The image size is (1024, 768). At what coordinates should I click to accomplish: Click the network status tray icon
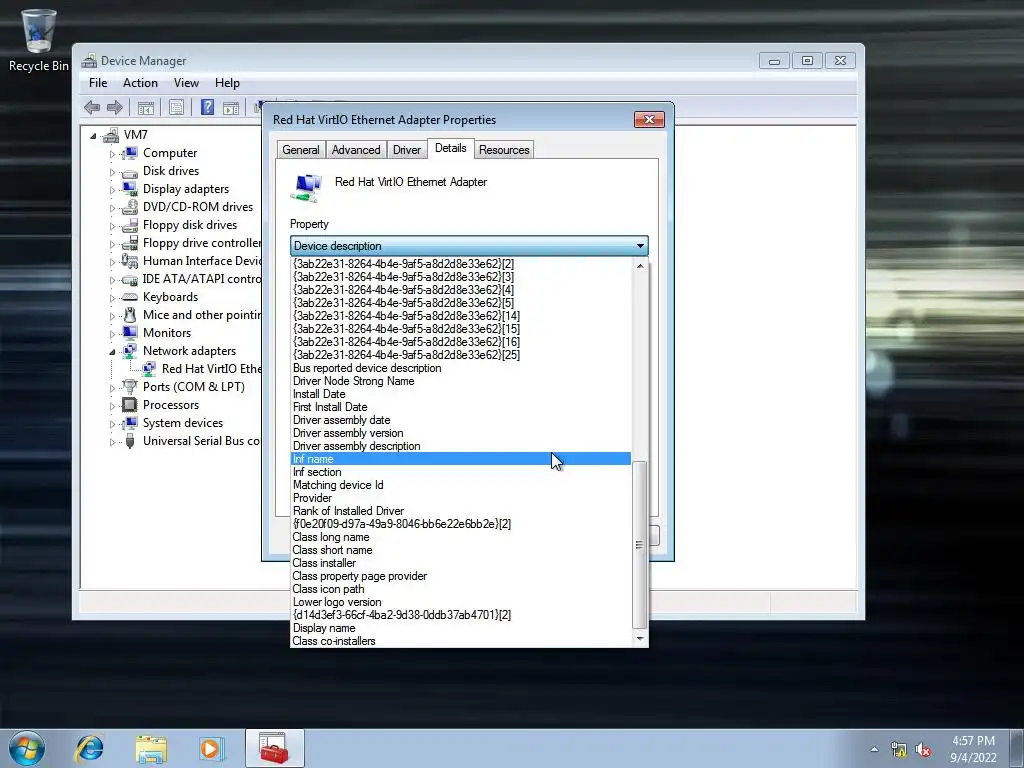click(x=899, y=750)
